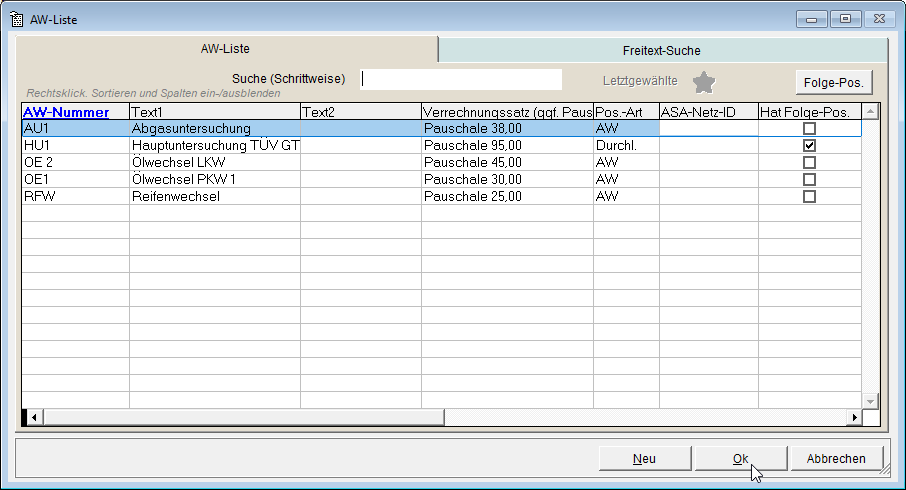This screenshot has width=906, height=490.
Task: Click the Letztgewählte star icon
Action: point(704,82)
